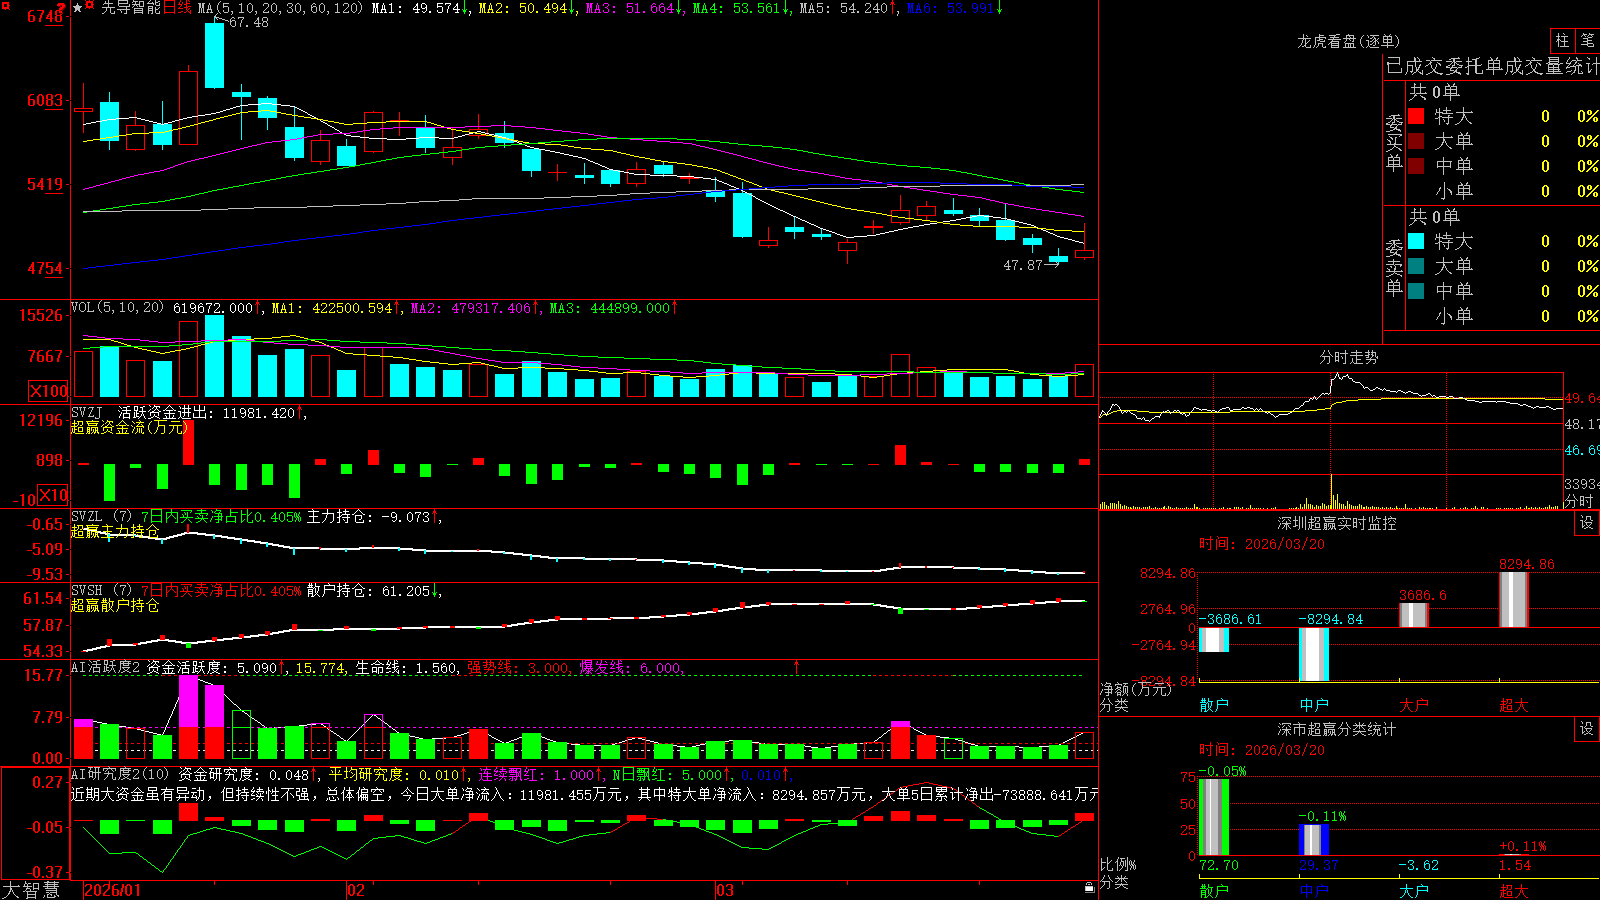Click the blue 中户 bar labeled -0.11%

pos(1314,840)
